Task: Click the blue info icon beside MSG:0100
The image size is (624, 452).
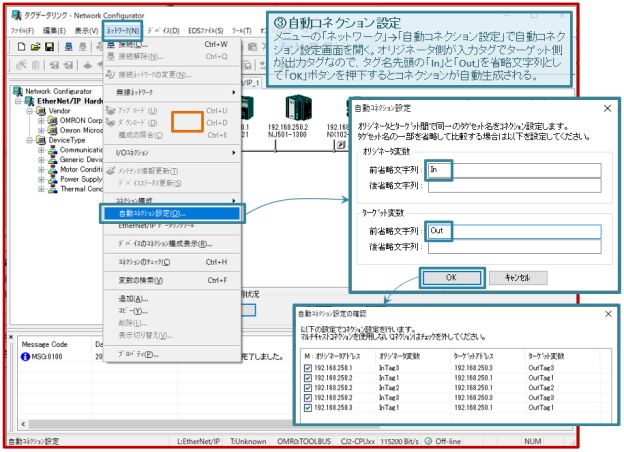Action: [25, 357]
